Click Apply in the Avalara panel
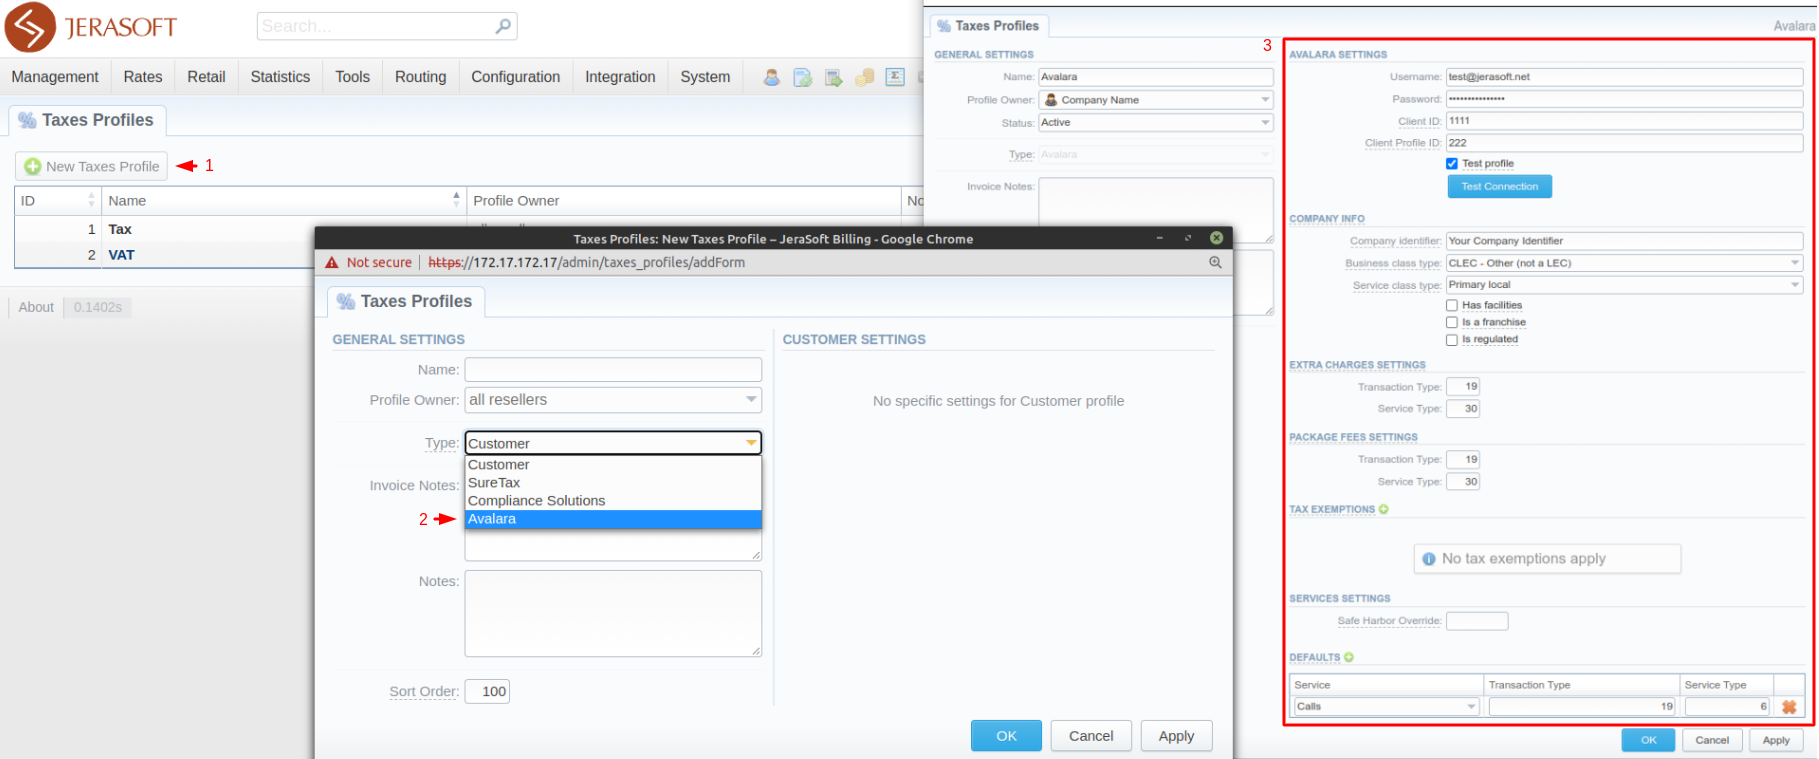This screenshot has height=759, width=1819. pyautogui.click(x=1776, y=740)
